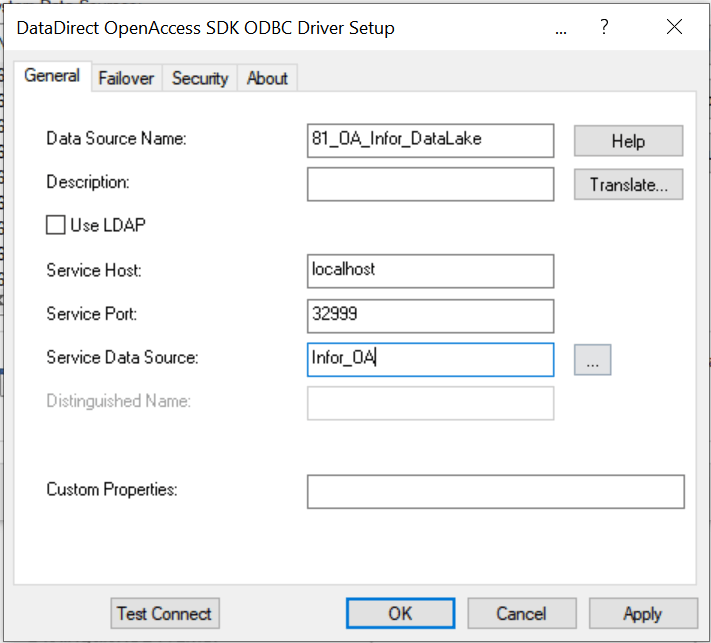This screenshot has height=643, width=711.
Task: Click Test Connect button
Action: (x=165, y=614)
